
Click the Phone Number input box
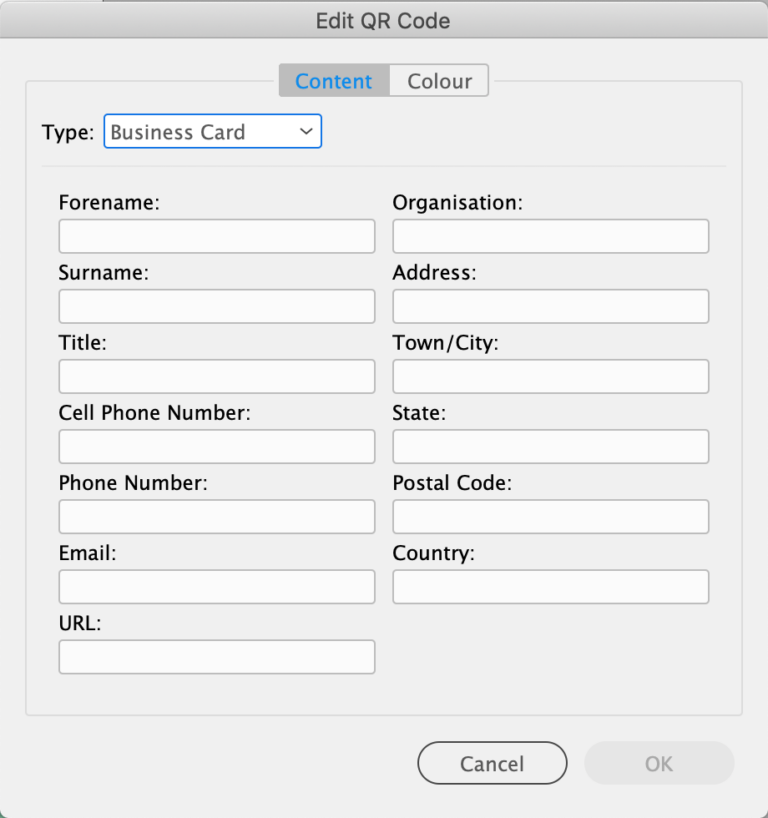217,517
